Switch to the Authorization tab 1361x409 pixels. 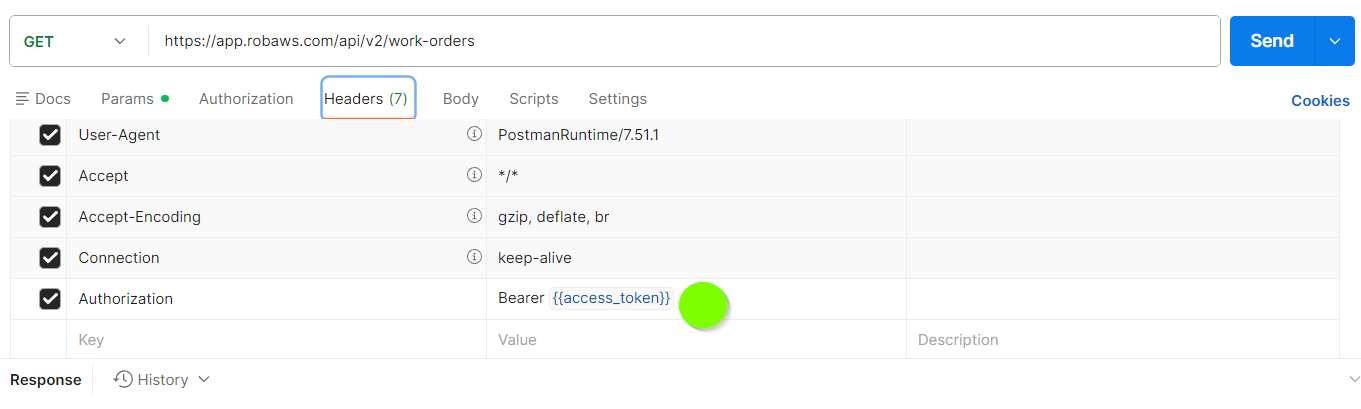click(x=246, y=99)
